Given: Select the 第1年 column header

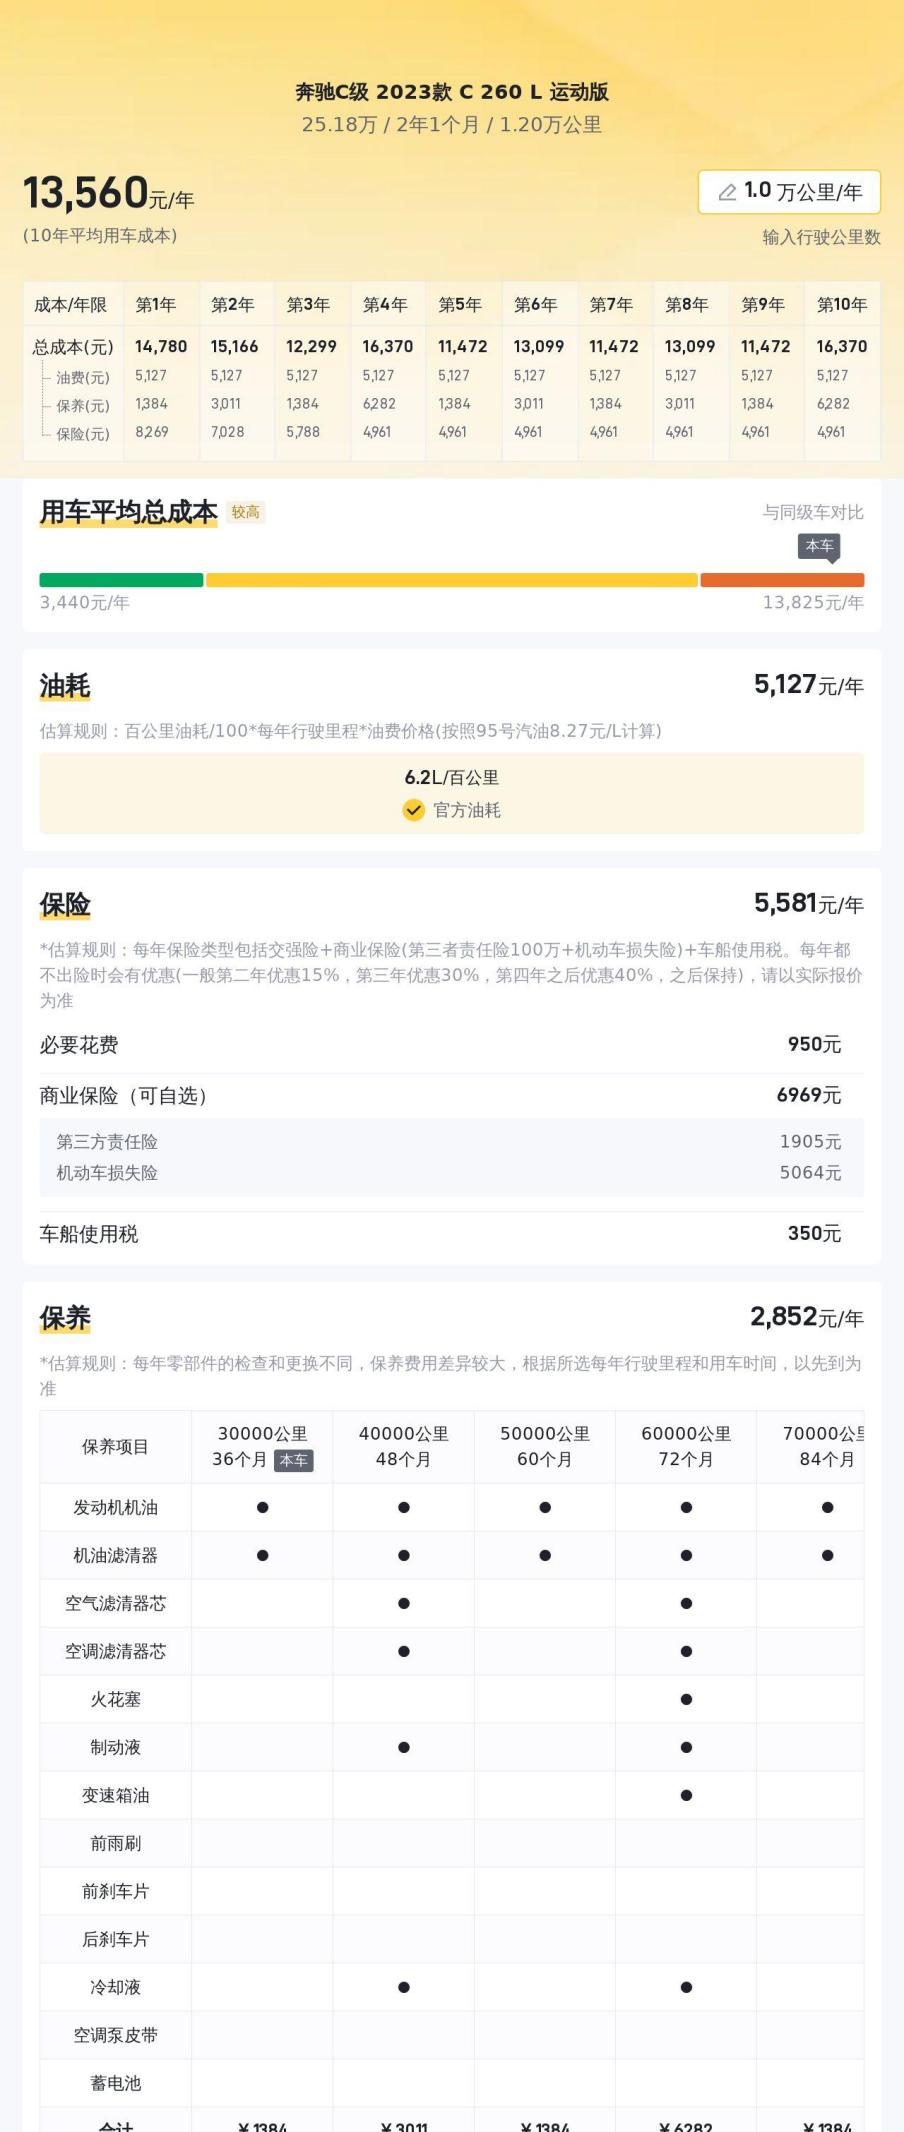Looking at the screenshot, I should click(x=156, y=304).
